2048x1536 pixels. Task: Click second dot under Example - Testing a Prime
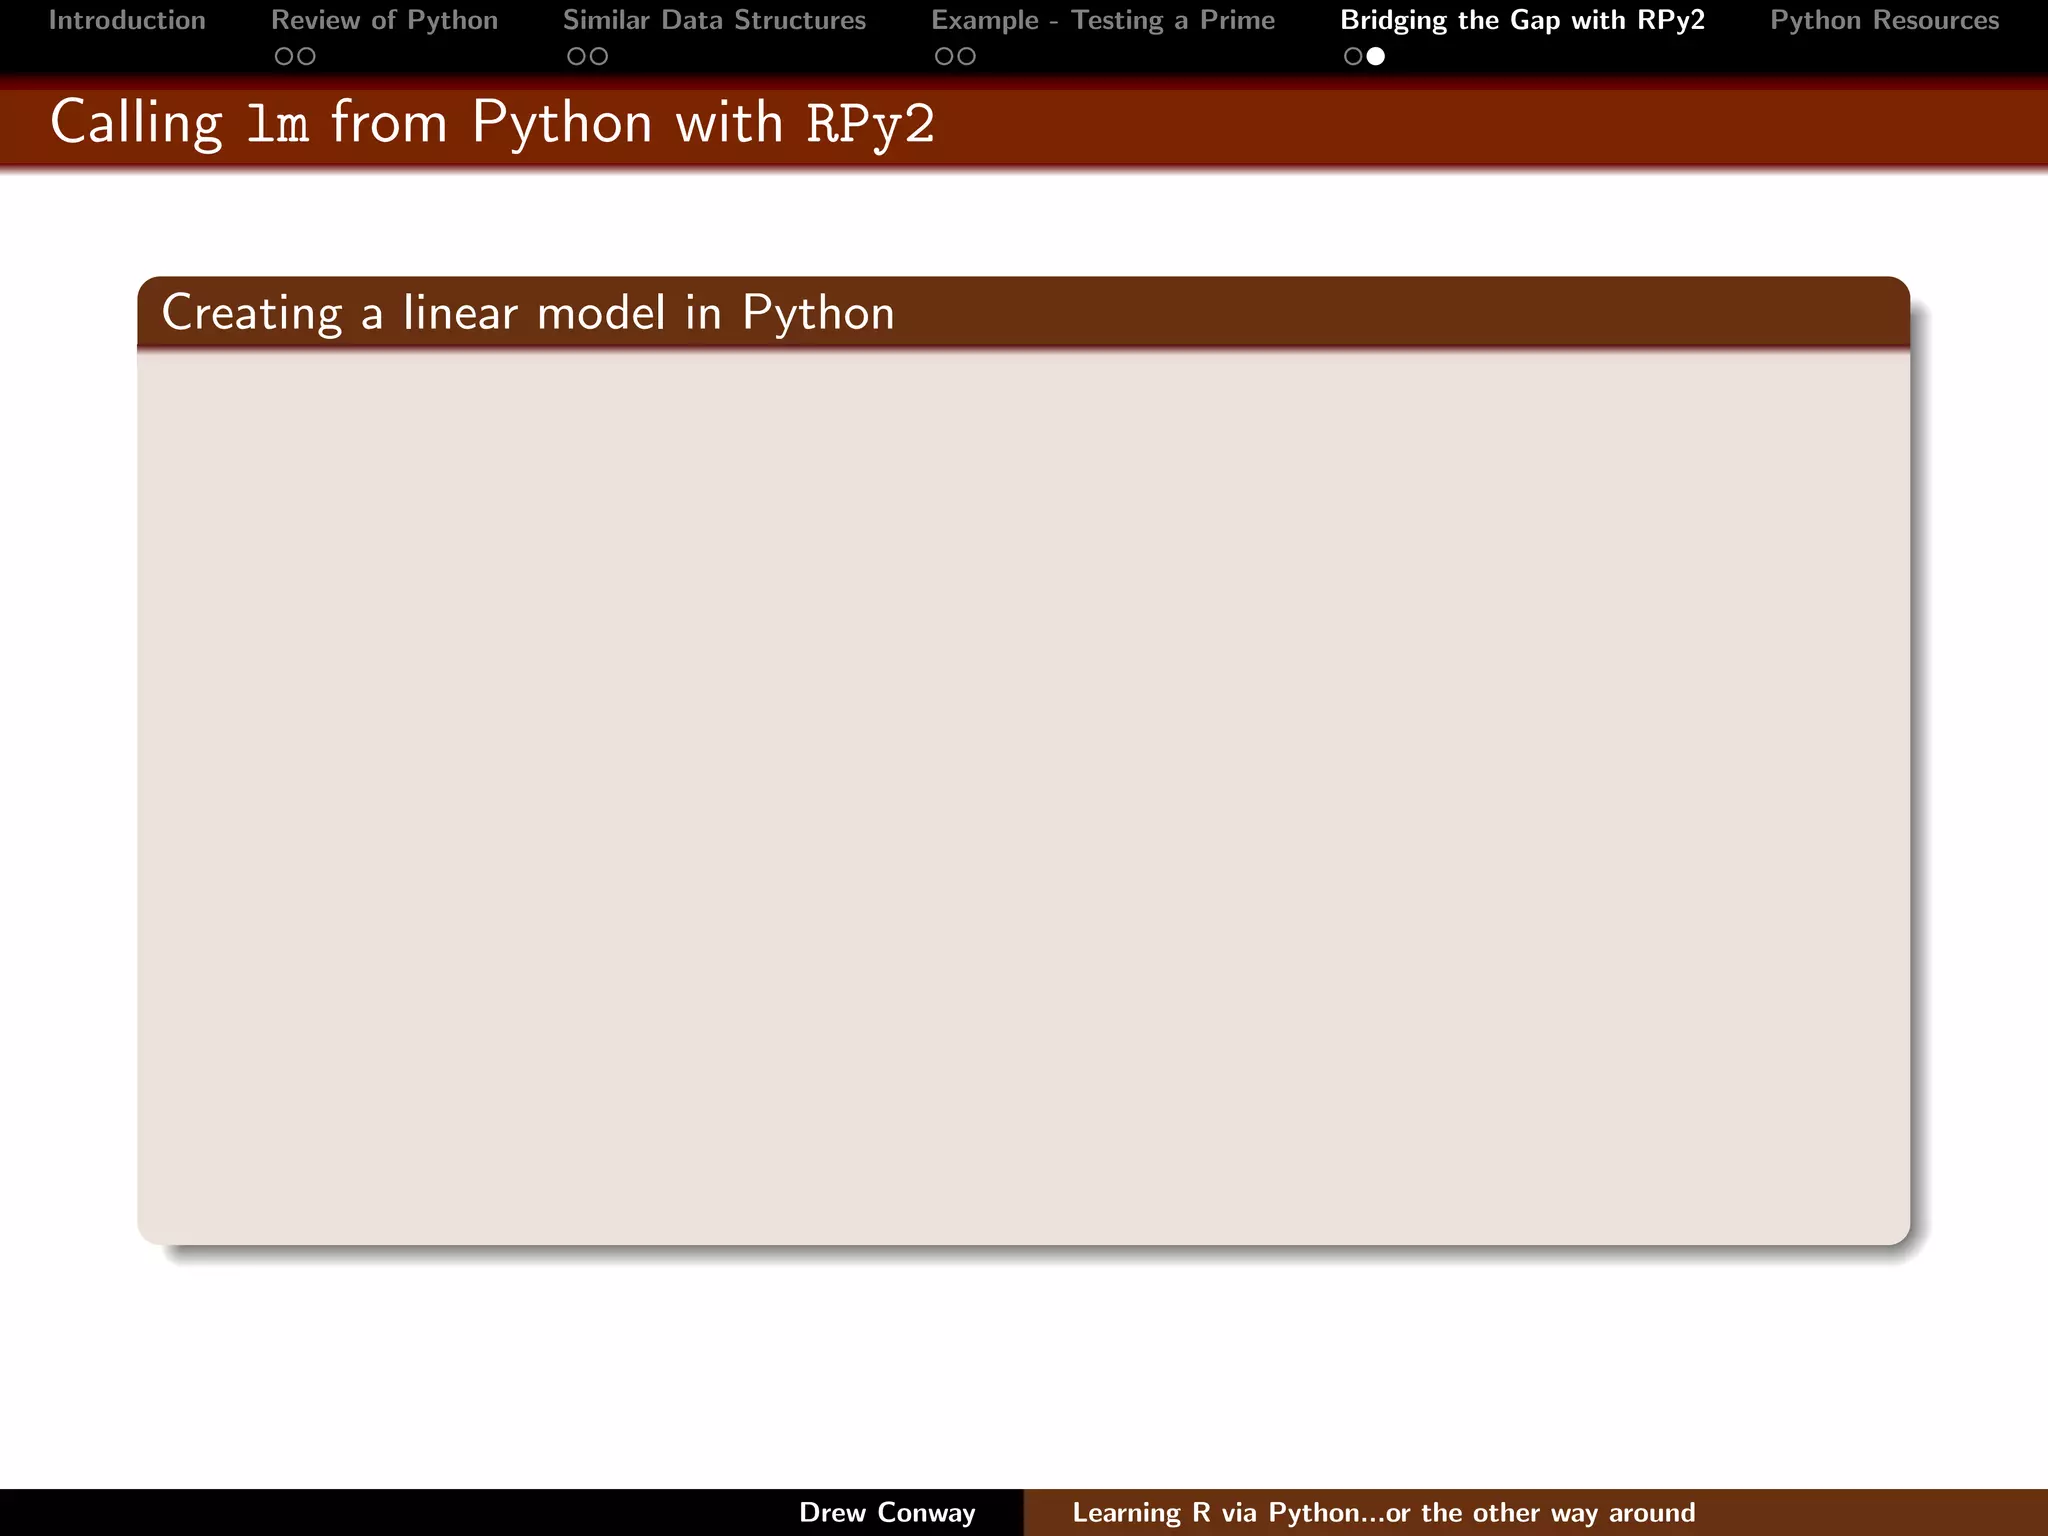pos(967,57)
